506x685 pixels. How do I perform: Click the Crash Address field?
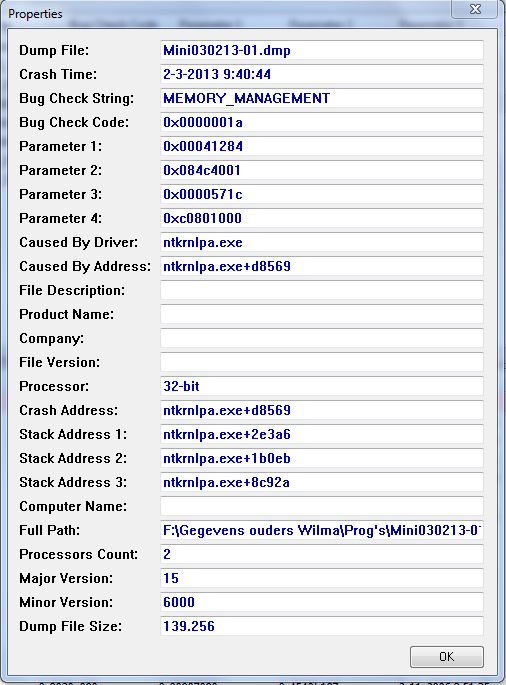pyautogui.click(x=322, y=410)
